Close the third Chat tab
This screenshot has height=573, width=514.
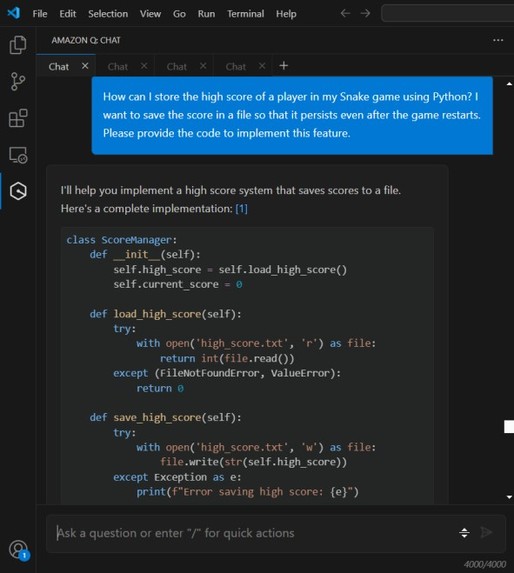click(x=203, y=66)
